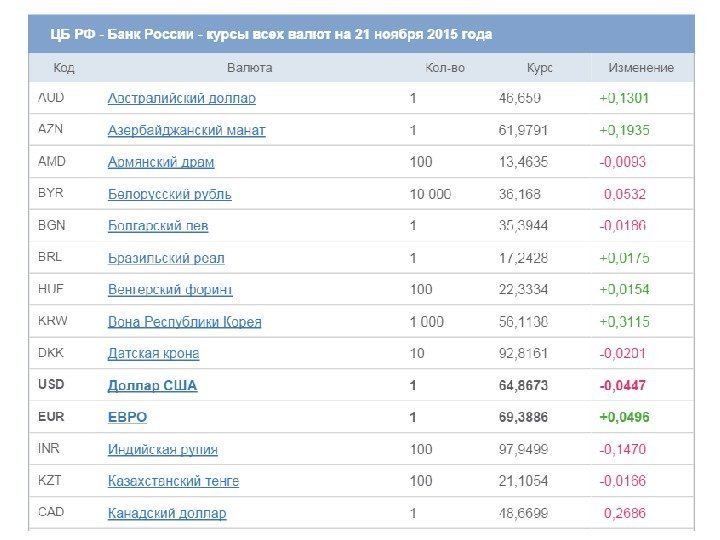Click the Валюта column header
The image size is (720, 540).
pos(249,68)
